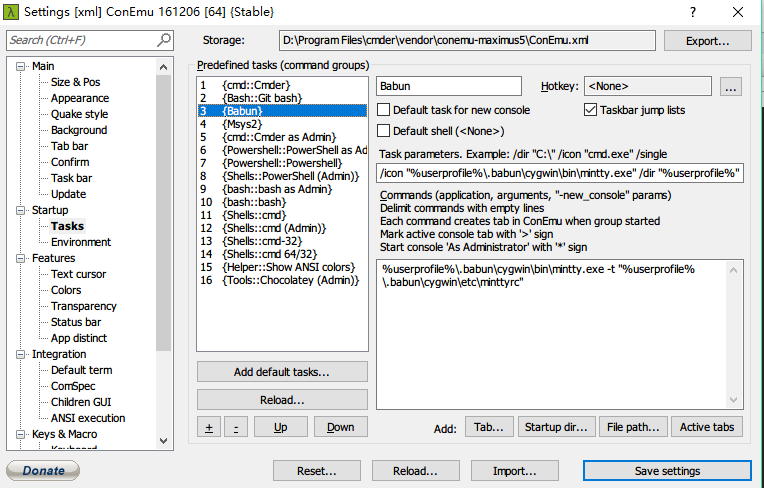Click the Storage path field
Image resolution: width=764 pixels, height=488 pixels.
467,40
